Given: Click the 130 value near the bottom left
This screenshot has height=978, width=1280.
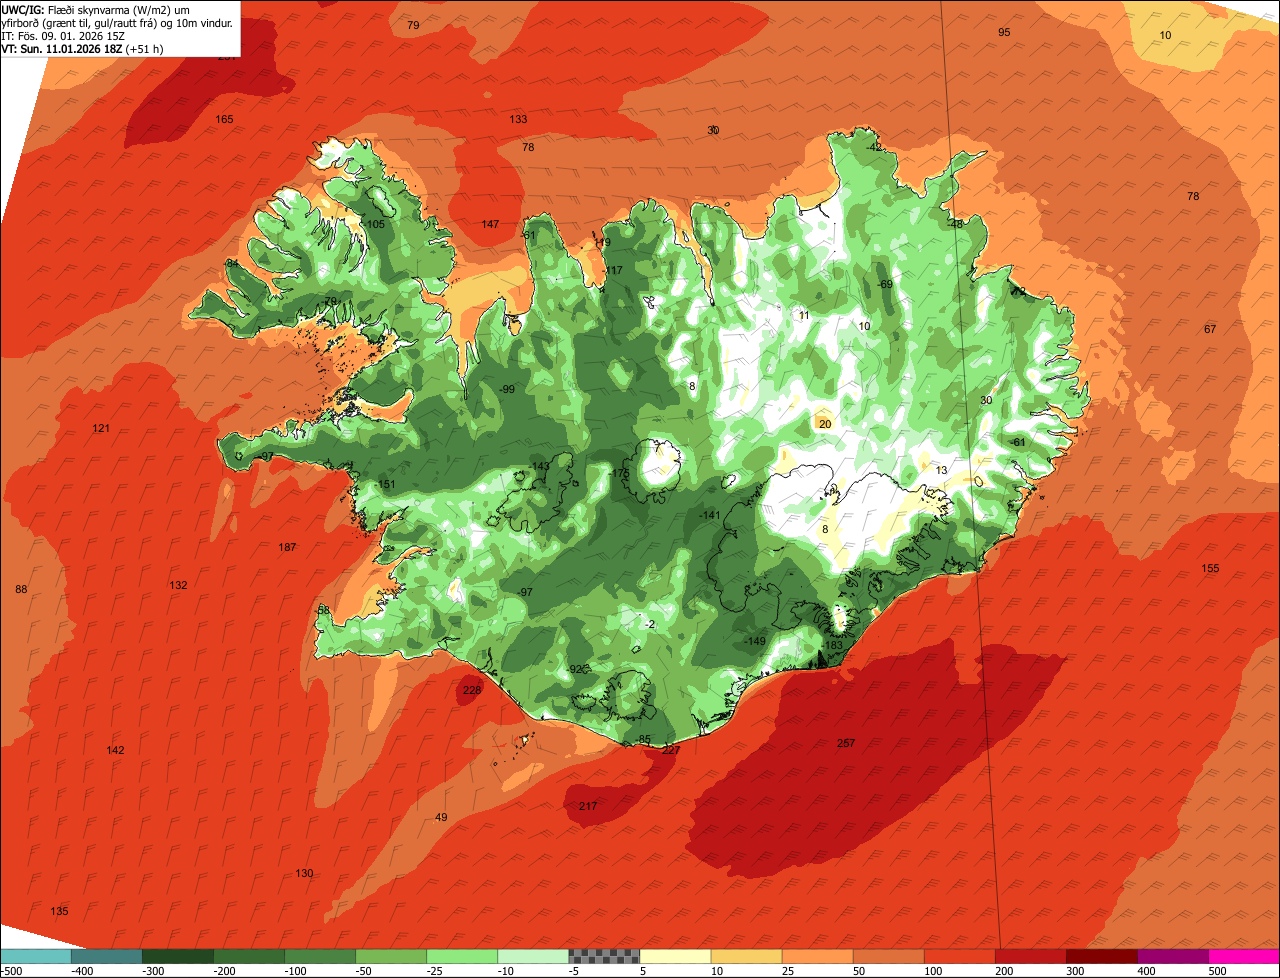Looking at the screenshot, I should point(304,873).
